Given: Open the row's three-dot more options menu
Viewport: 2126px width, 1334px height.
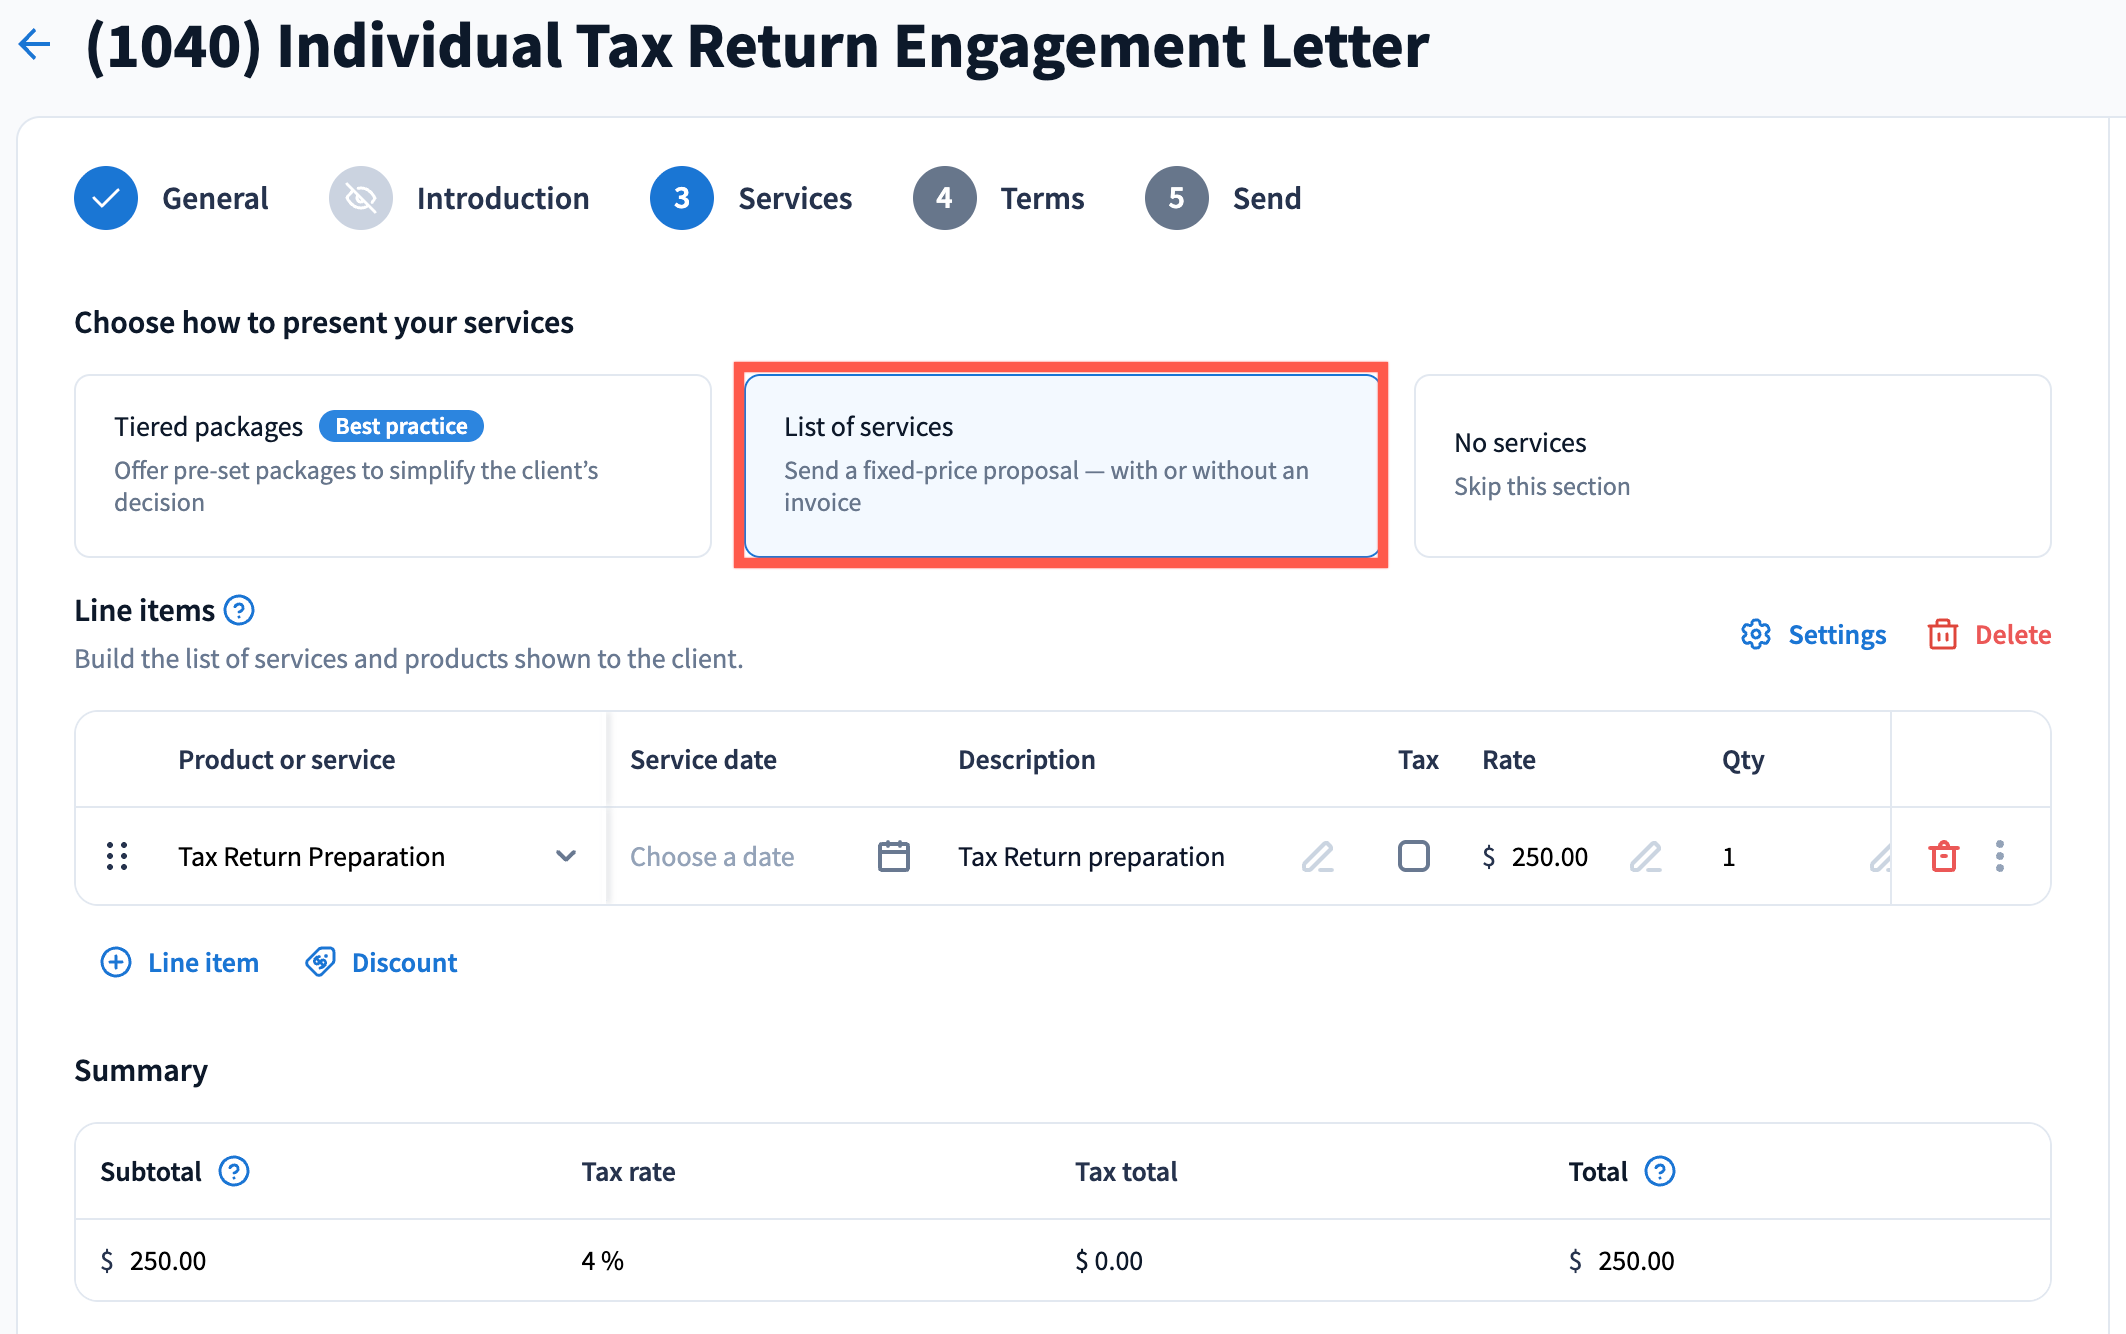Looking at the screenshot, I should (1999, 856).
